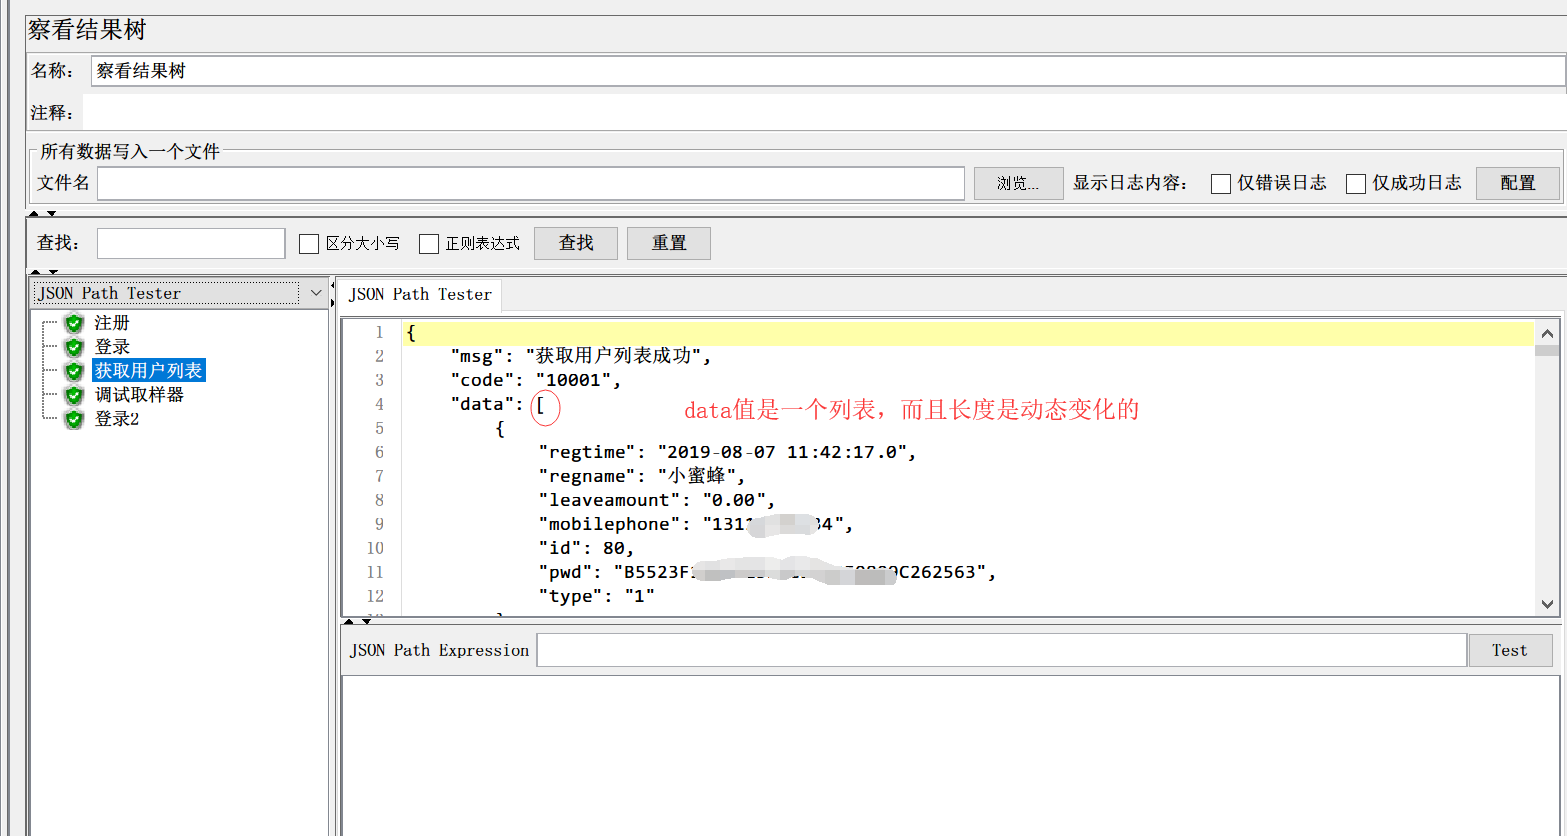Toggle the 区分大小写 checkbox
1567x836 pixels.
309,244
